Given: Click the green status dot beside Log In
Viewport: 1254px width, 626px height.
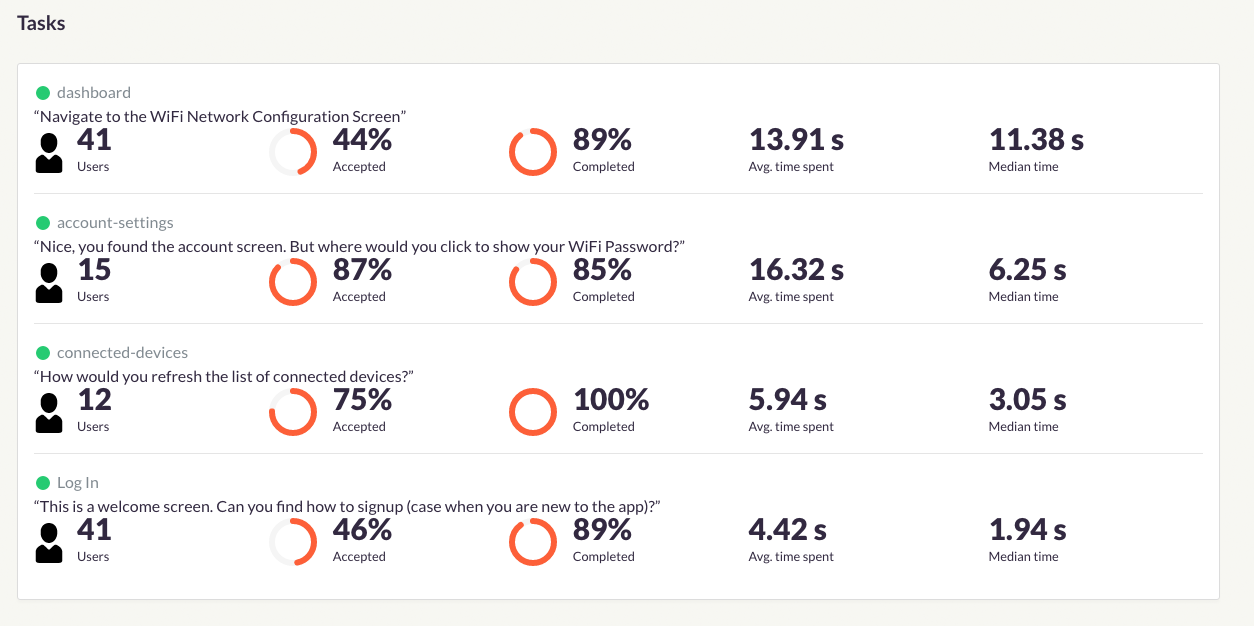Looking at the screenshot, I should (43, 483).
